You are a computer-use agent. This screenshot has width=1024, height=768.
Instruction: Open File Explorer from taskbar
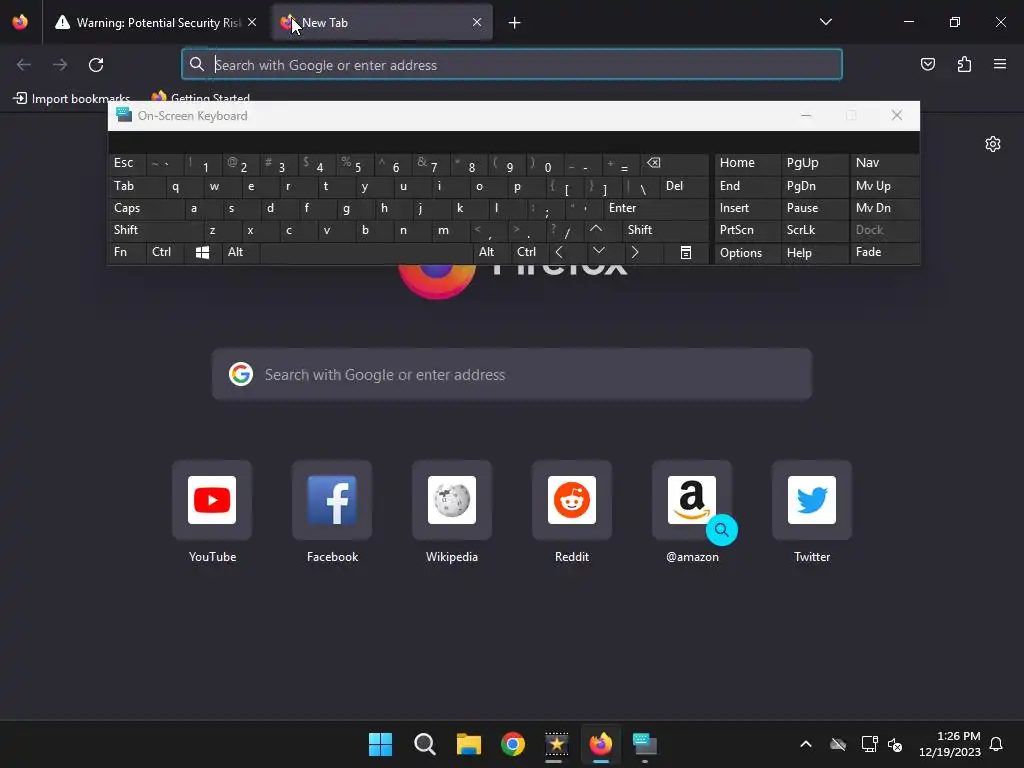coord(468,744)
